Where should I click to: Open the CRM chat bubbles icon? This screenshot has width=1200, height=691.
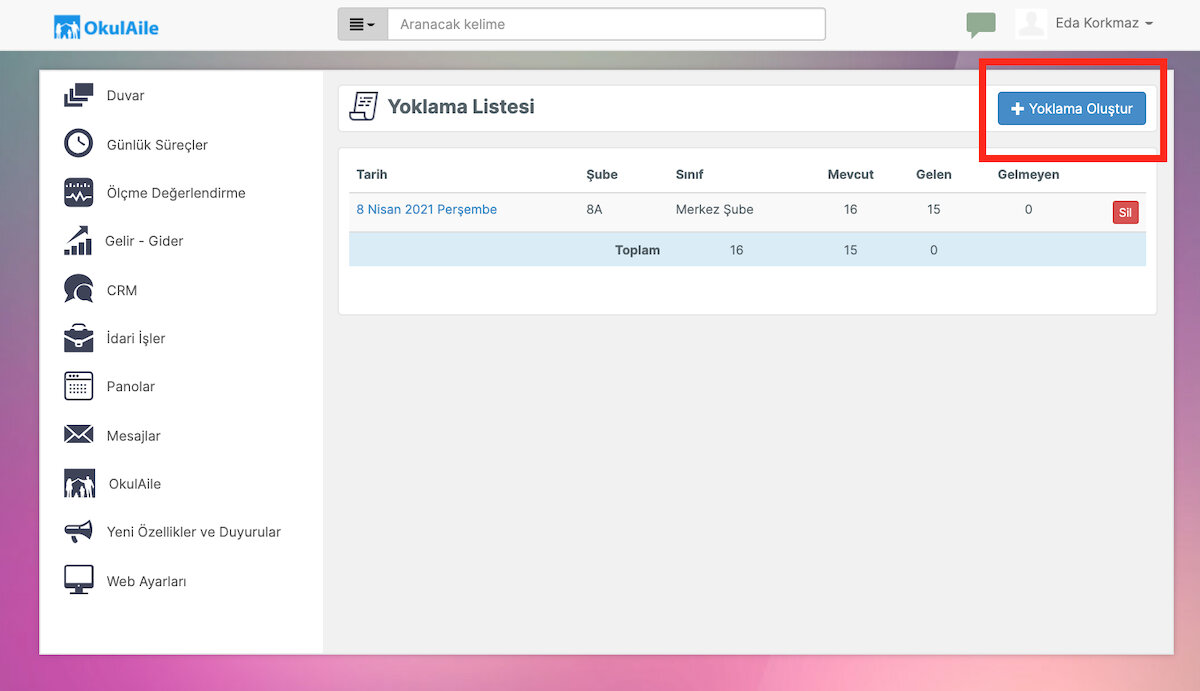[78, 290]
